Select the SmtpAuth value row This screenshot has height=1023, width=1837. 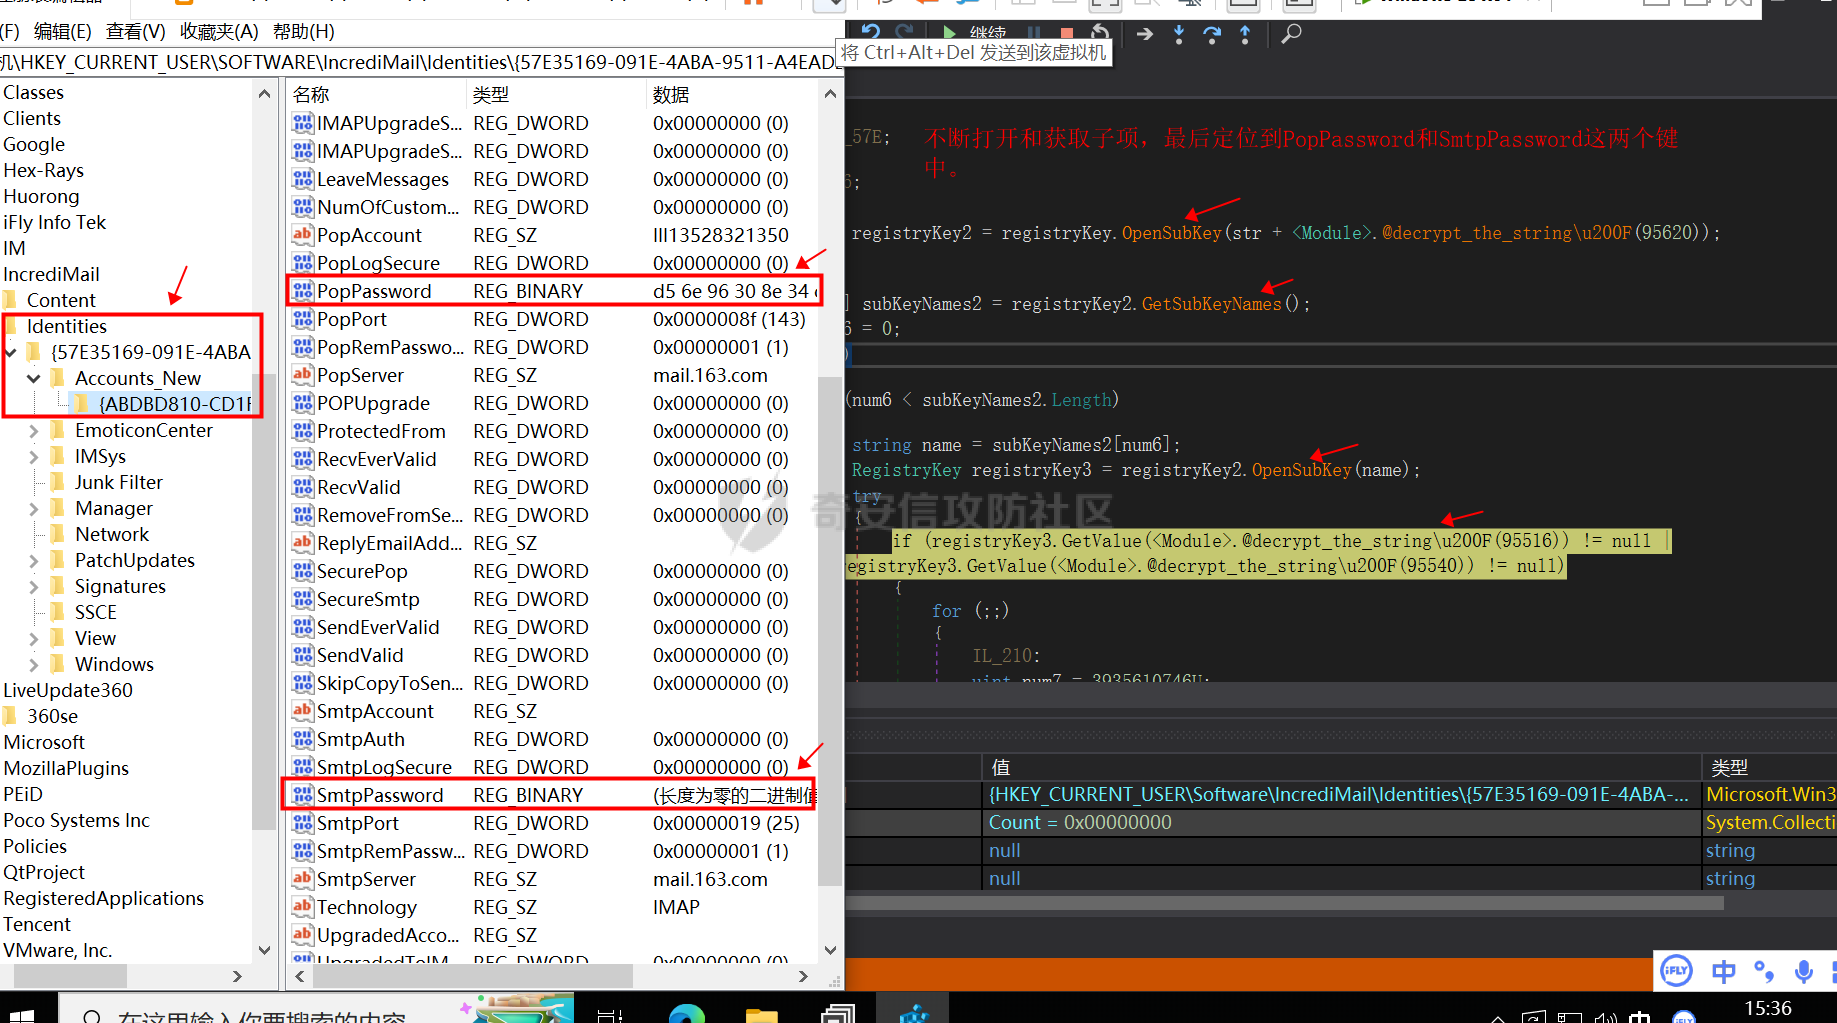click(553, 739)
